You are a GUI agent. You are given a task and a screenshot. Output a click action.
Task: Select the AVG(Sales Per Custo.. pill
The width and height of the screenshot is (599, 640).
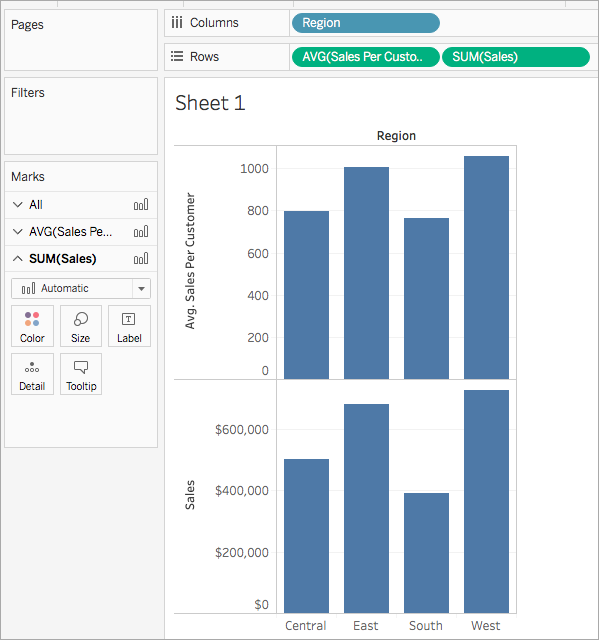366,57
